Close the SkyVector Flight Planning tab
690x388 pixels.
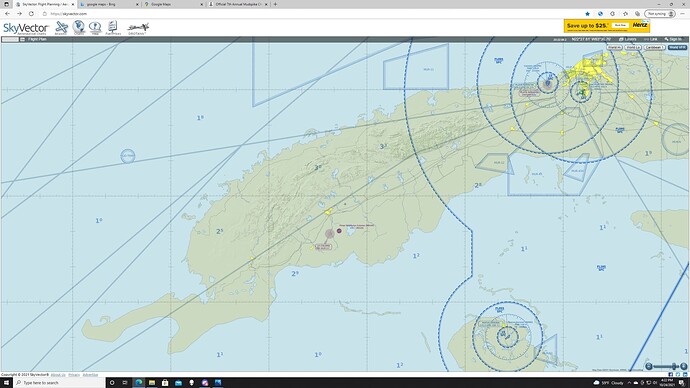tap(73, 4)
